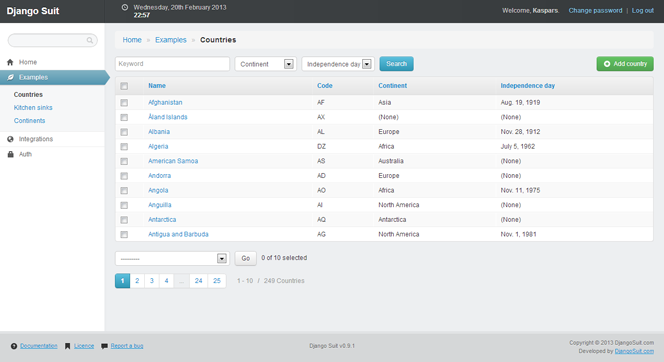Open the Kitchen sinks submenu item

coord(33,108)
